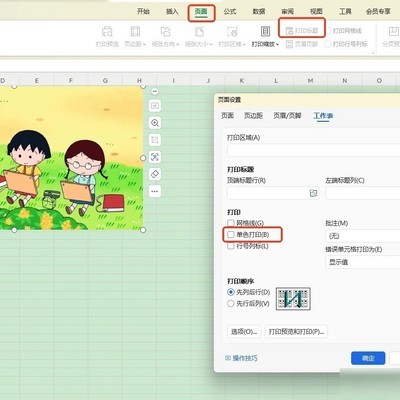The width and height of the screenshot is (400, 400).
Task: Select the crop tool beside the picture
Action: coord(155,140)
